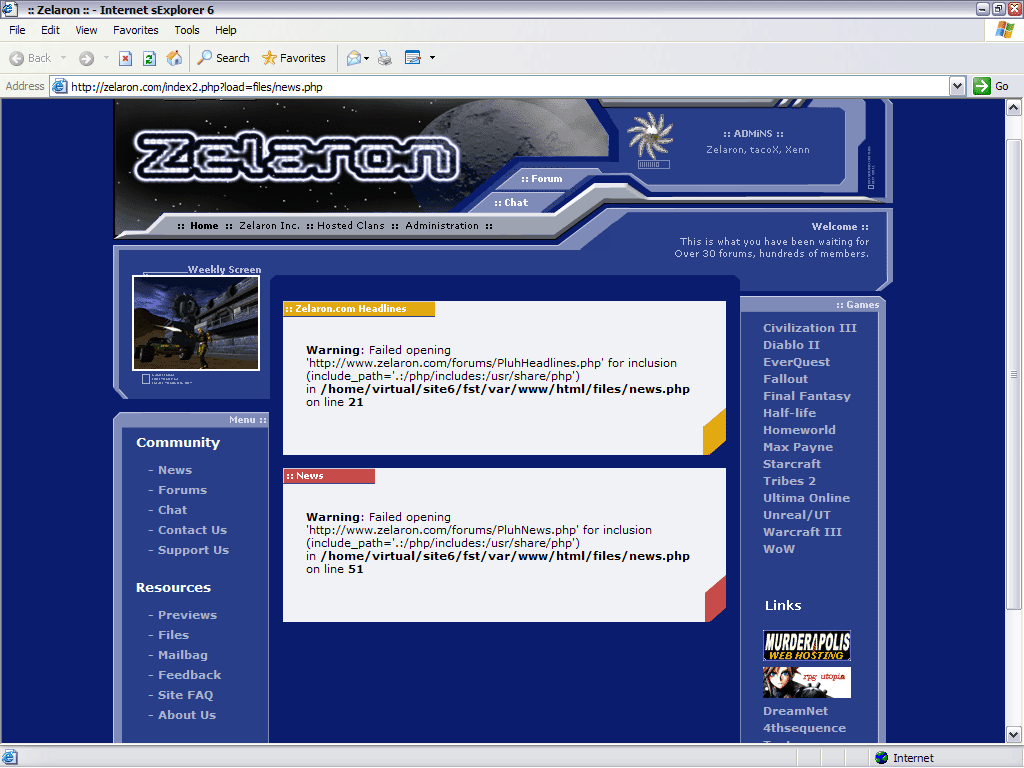
Task: Open Diablo II game link
Action: [x=792, y=345]
